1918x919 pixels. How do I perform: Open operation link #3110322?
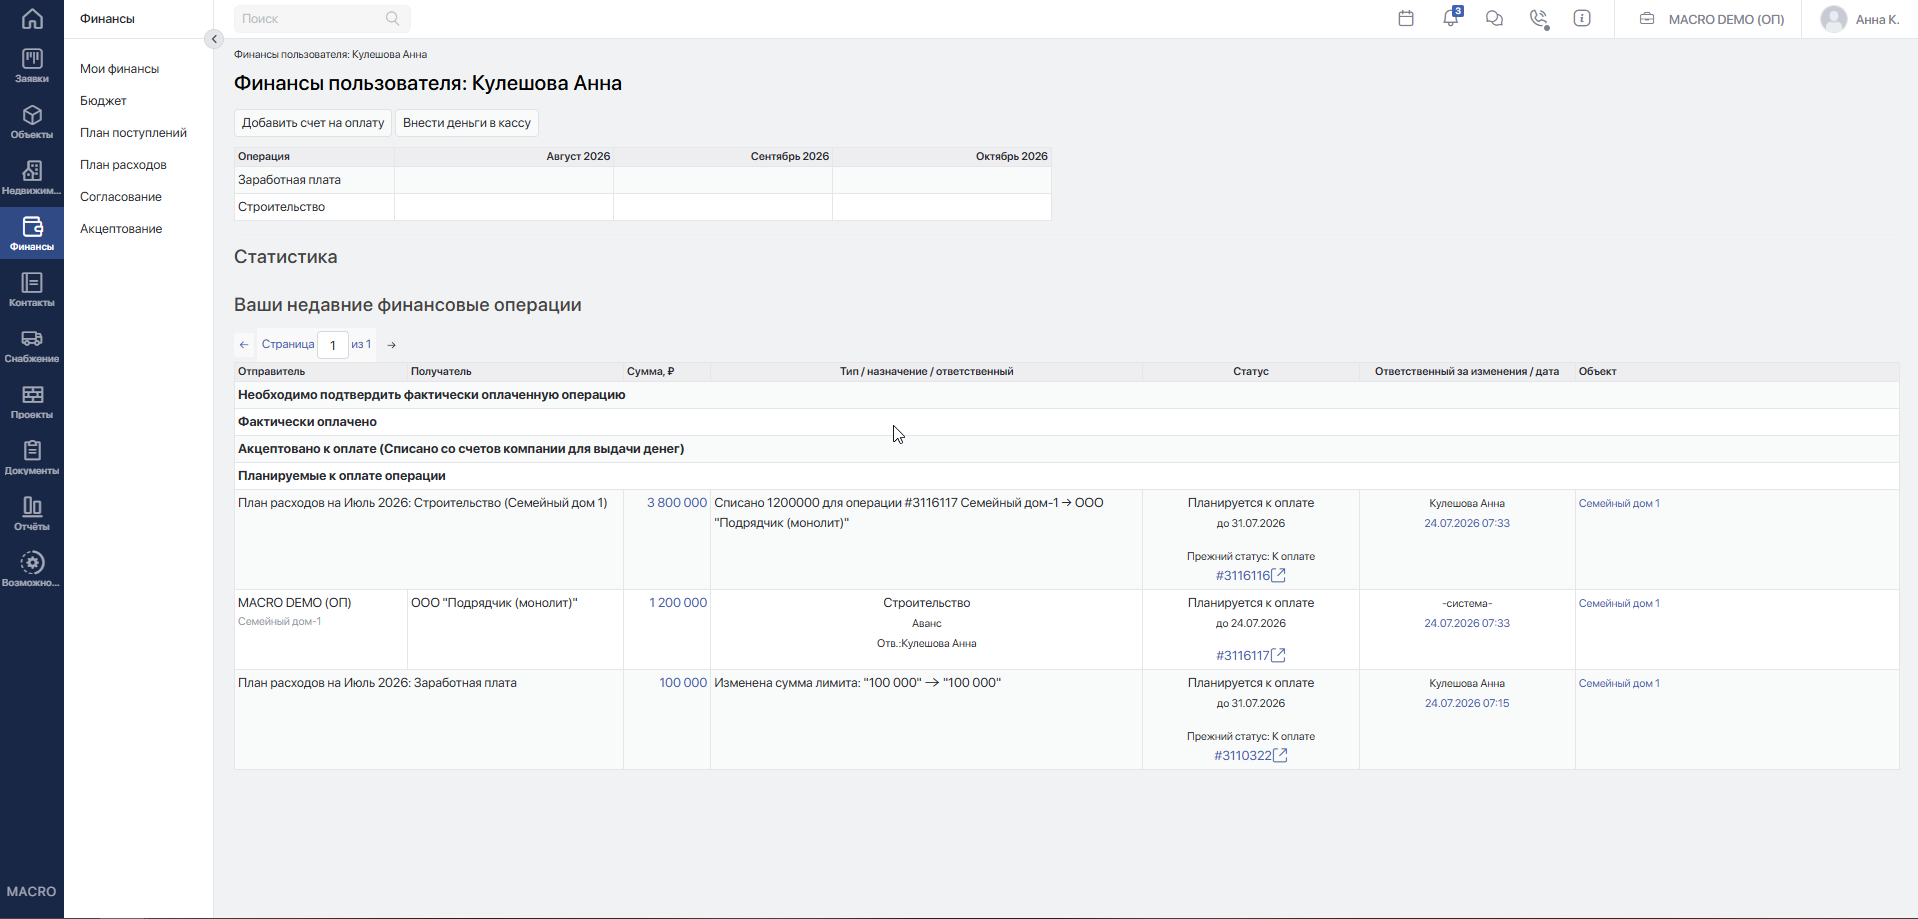(1243, 756)
